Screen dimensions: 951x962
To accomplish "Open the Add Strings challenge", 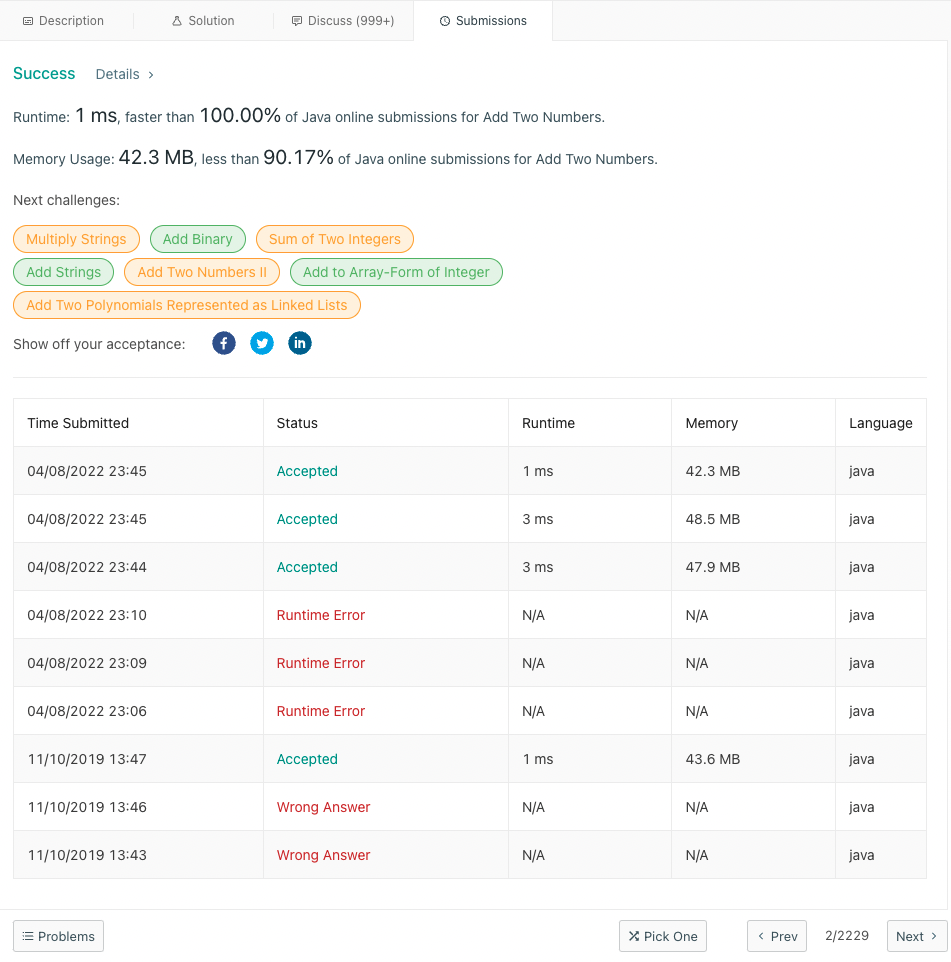I will pos(63,272).
